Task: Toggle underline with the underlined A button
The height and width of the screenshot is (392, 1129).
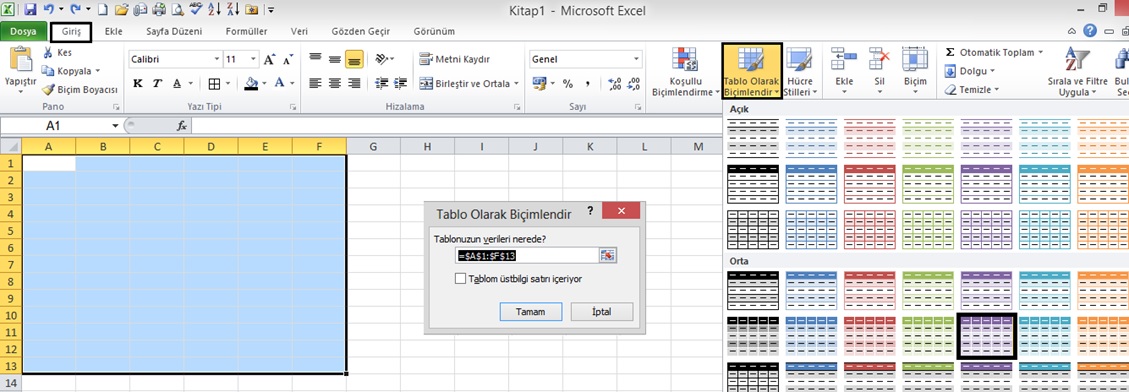Action: click(x=176, y=84)
